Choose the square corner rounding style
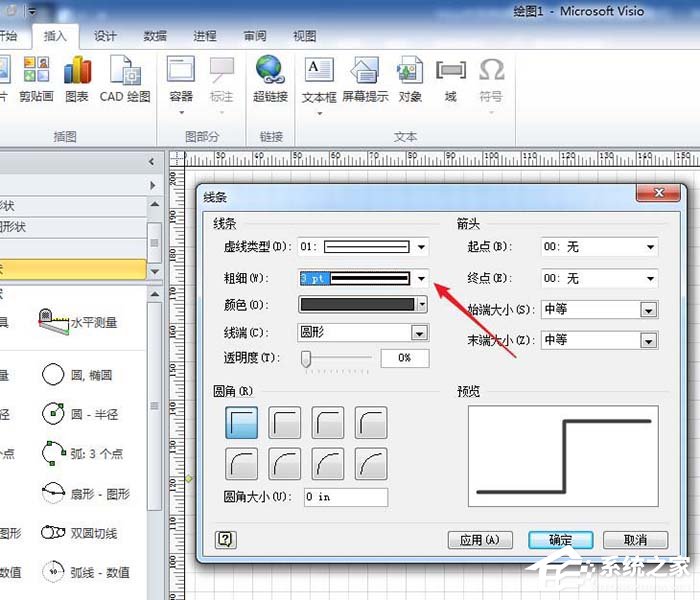Screen dimensions: 700x600 242,422
